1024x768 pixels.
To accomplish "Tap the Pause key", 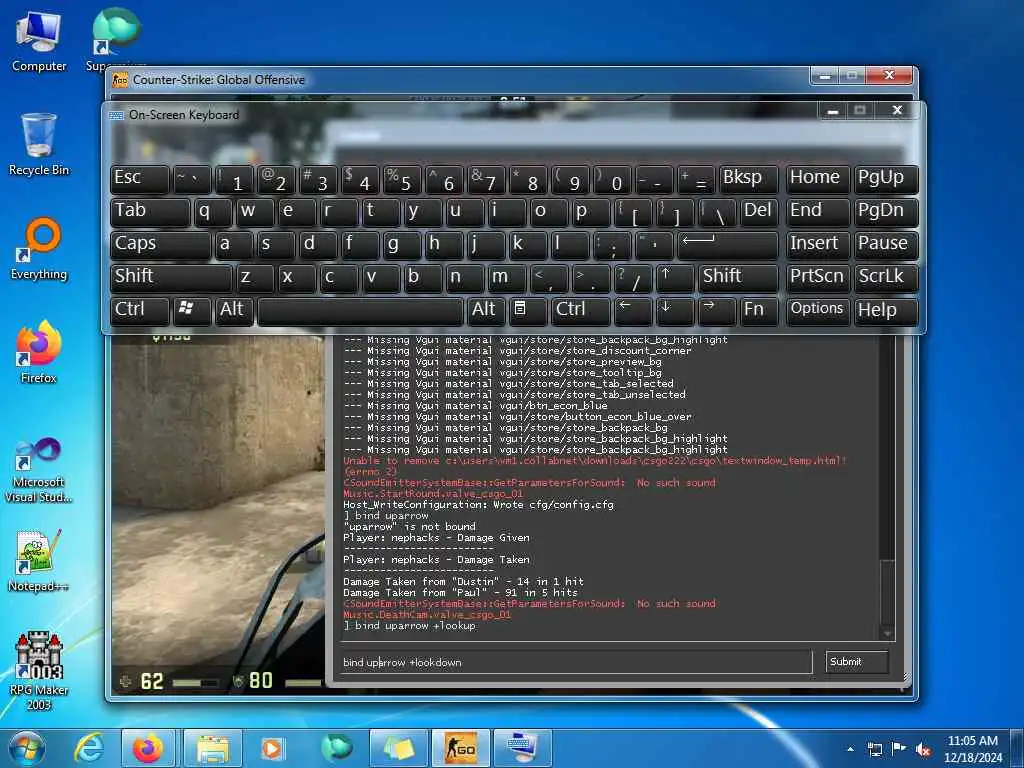I will pyautogui.click(x=886, y=244).
